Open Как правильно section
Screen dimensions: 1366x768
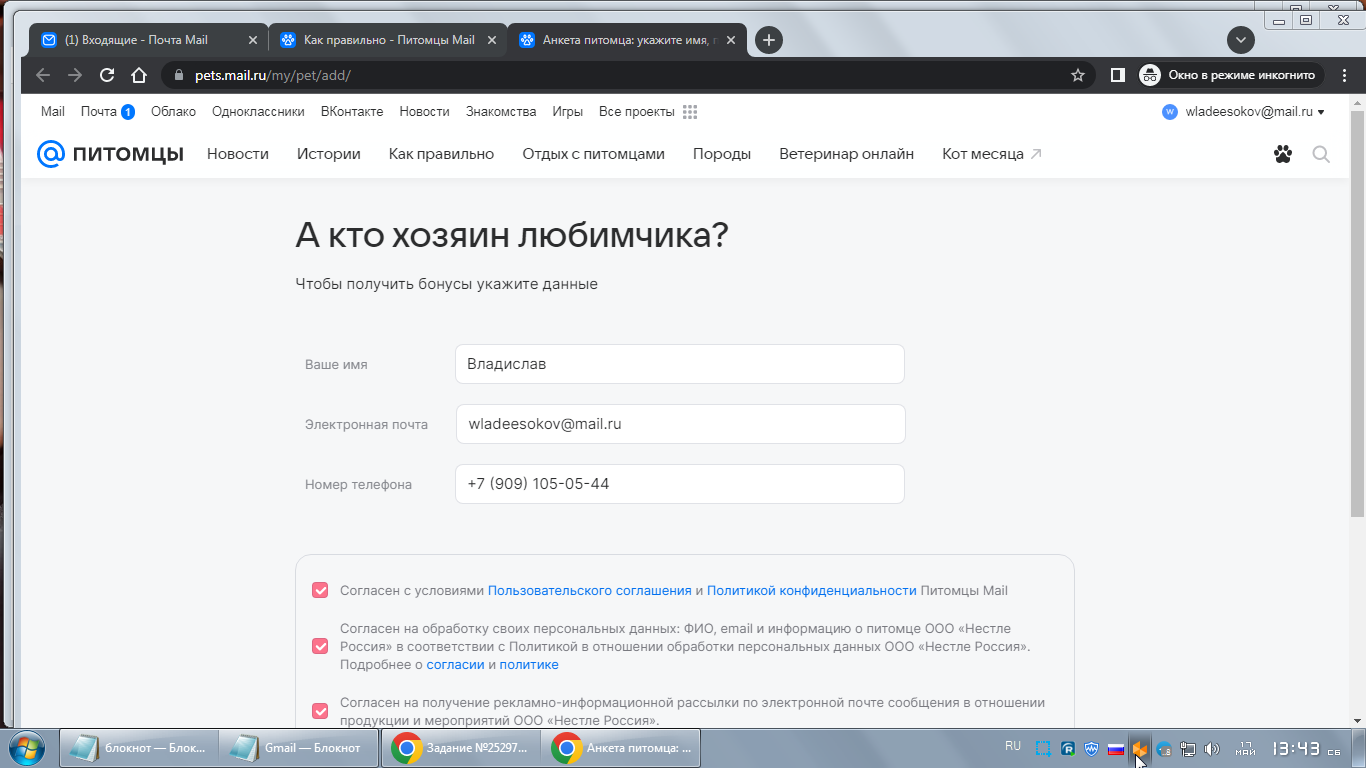point(442,154)
